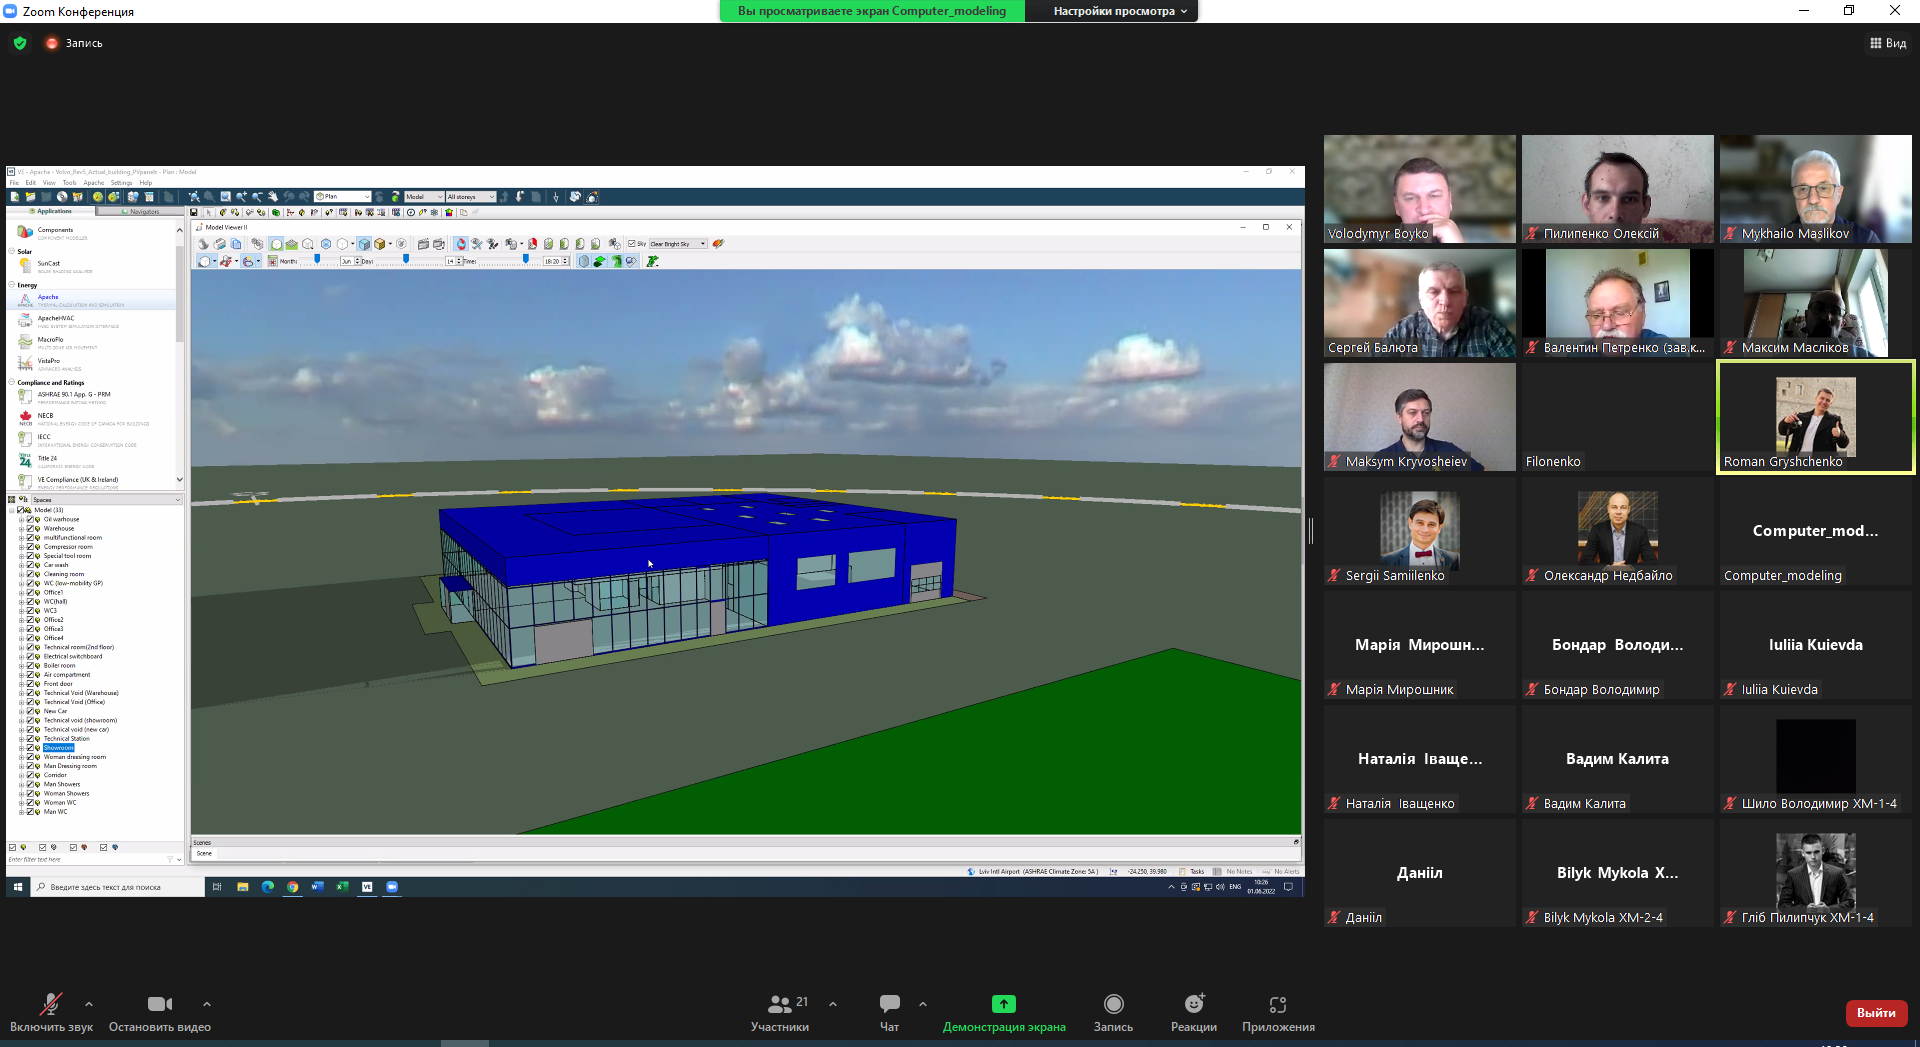
Task: Click Roman Gryshchenko's video thumbnail
Action: (x=1816, y=417)
